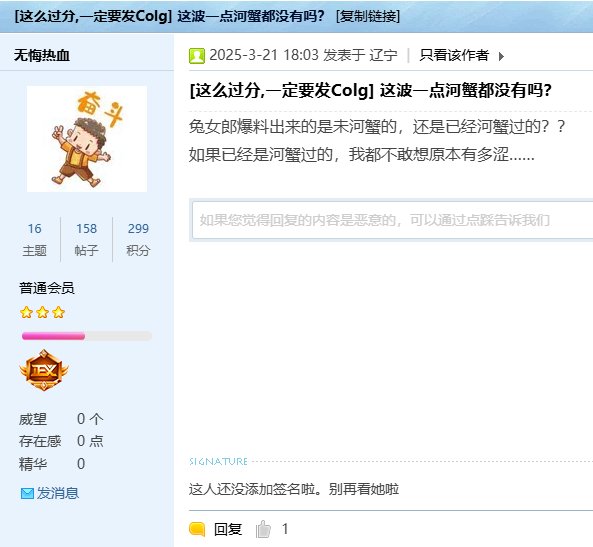
Task: Click the orange medal badge icon
Action: pyautogui.click(x=44, y=370)
